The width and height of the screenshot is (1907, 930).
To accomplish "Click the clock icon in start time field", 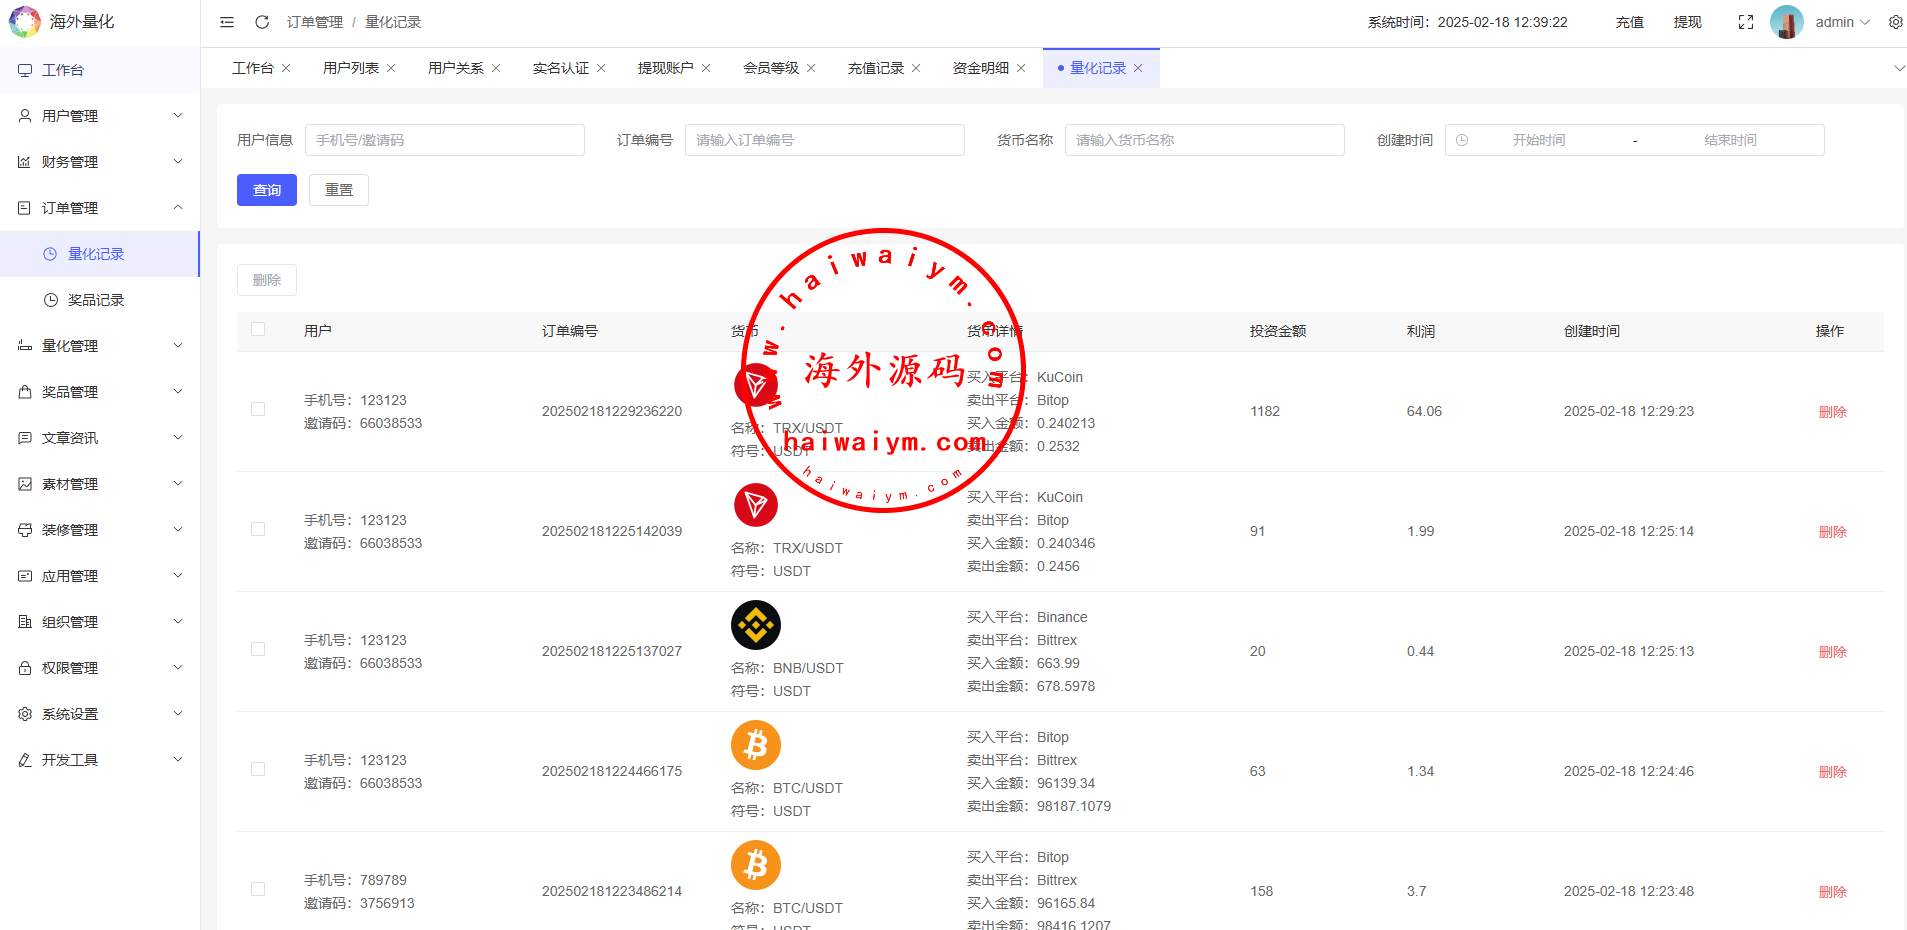I will coord(1462,140).
